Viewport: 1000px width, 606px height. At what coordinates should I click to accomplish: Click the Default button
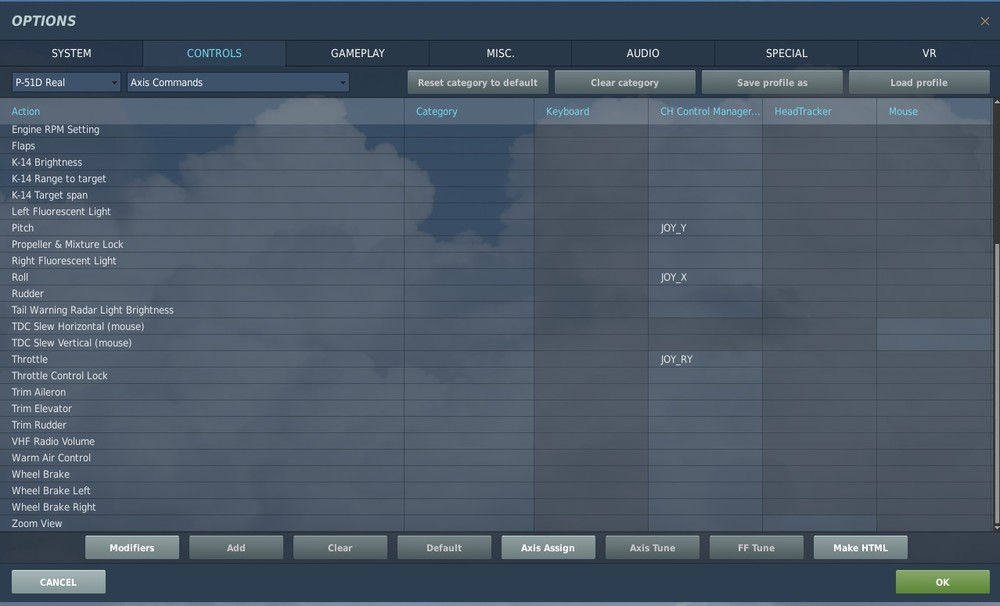(444, 547)
